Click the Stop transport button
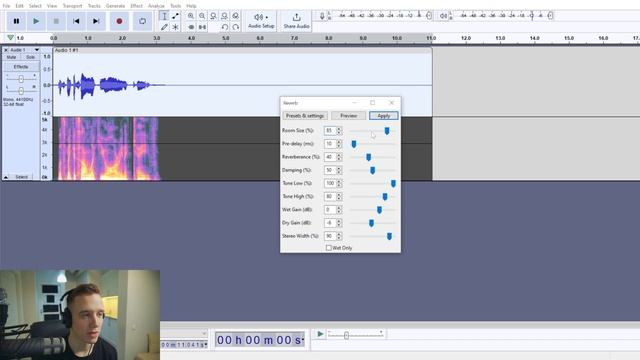The height and width of the screenshot is (360, 640). (x=56, y=21)
